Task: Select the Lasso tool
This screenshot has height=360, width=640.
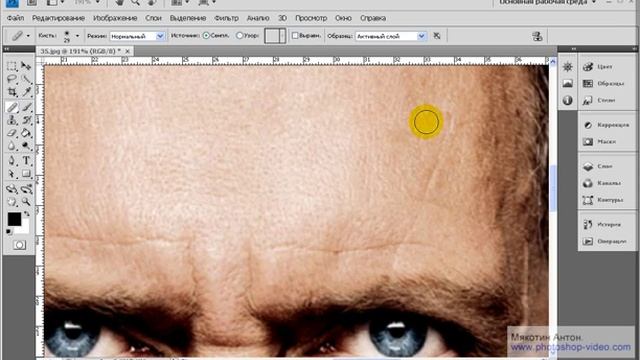Action: click(x=12, y=79)
